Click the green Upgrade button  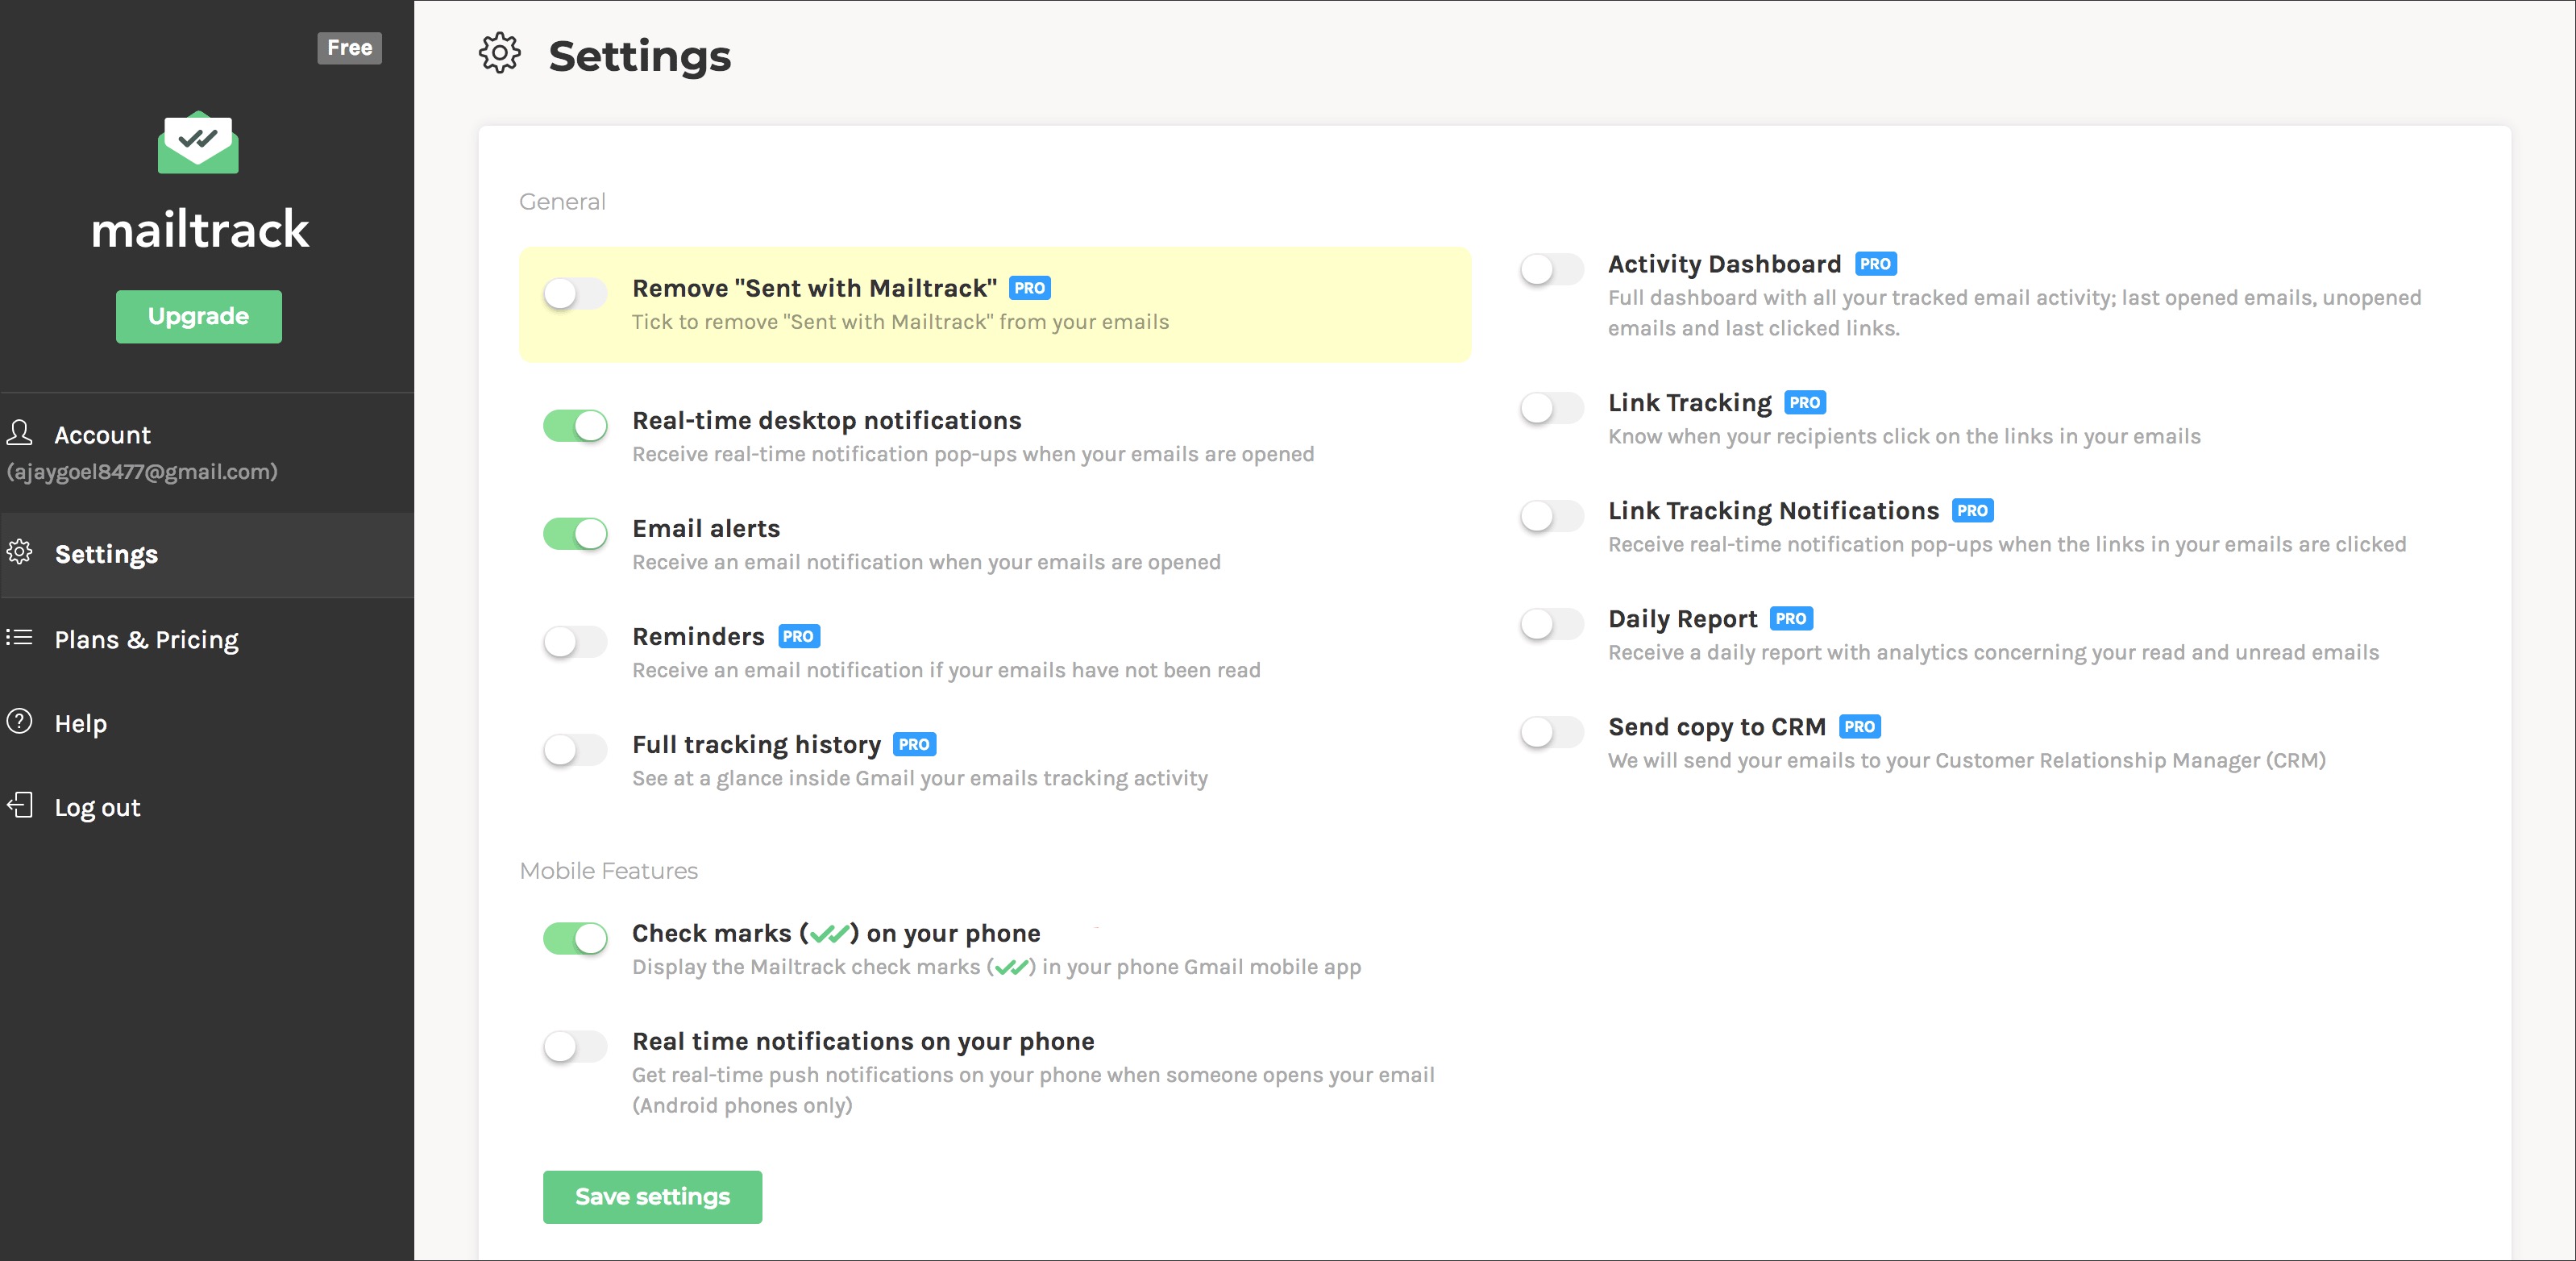pyautogui.click(x=198, y=316)
